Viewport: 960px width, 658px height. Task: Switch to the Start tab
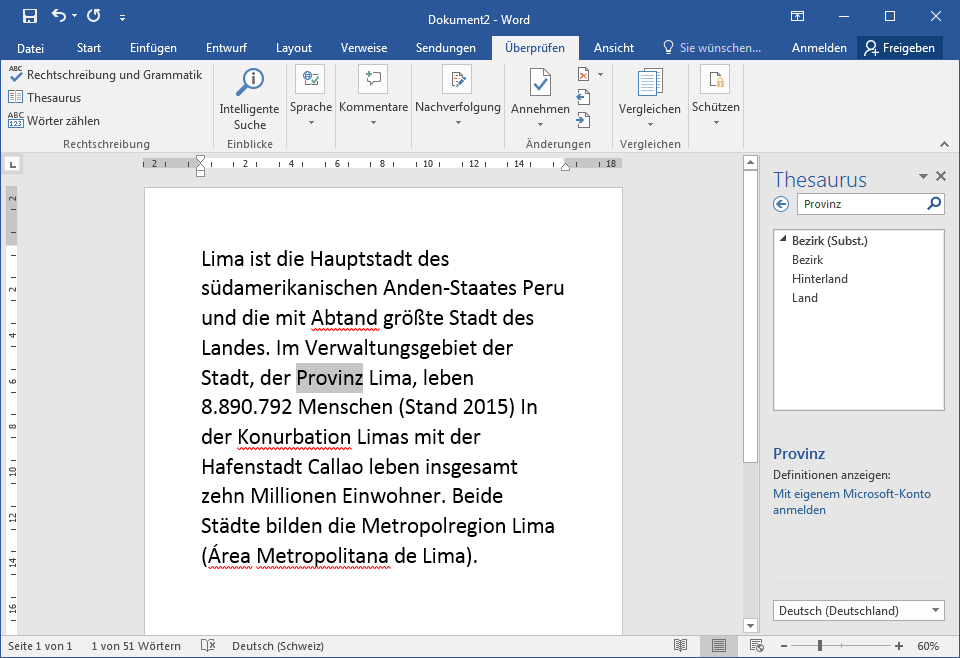point(89,48)
